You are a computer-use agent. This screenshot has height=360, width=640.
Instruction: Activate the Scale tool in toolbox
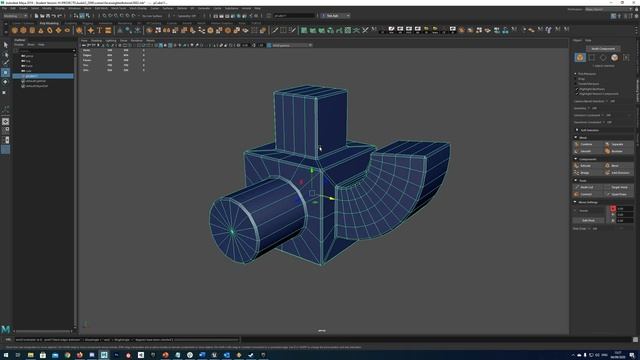[5, 92]
